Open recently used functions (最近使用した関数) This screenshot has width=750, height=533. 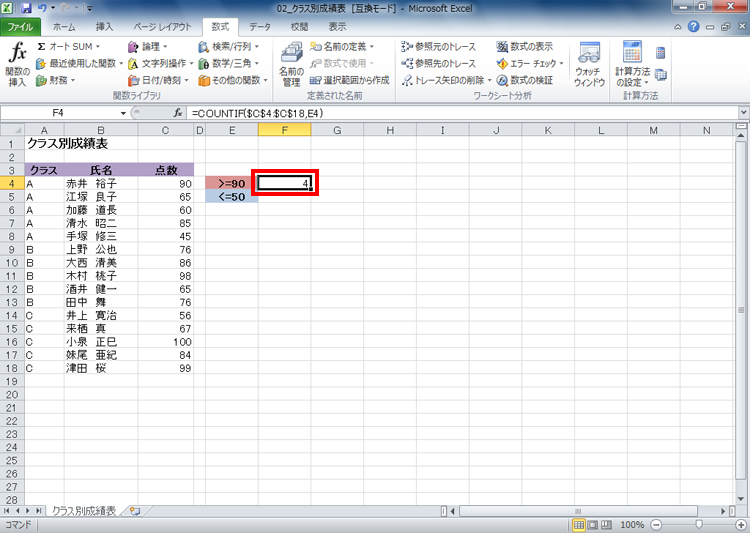[79, 63]
